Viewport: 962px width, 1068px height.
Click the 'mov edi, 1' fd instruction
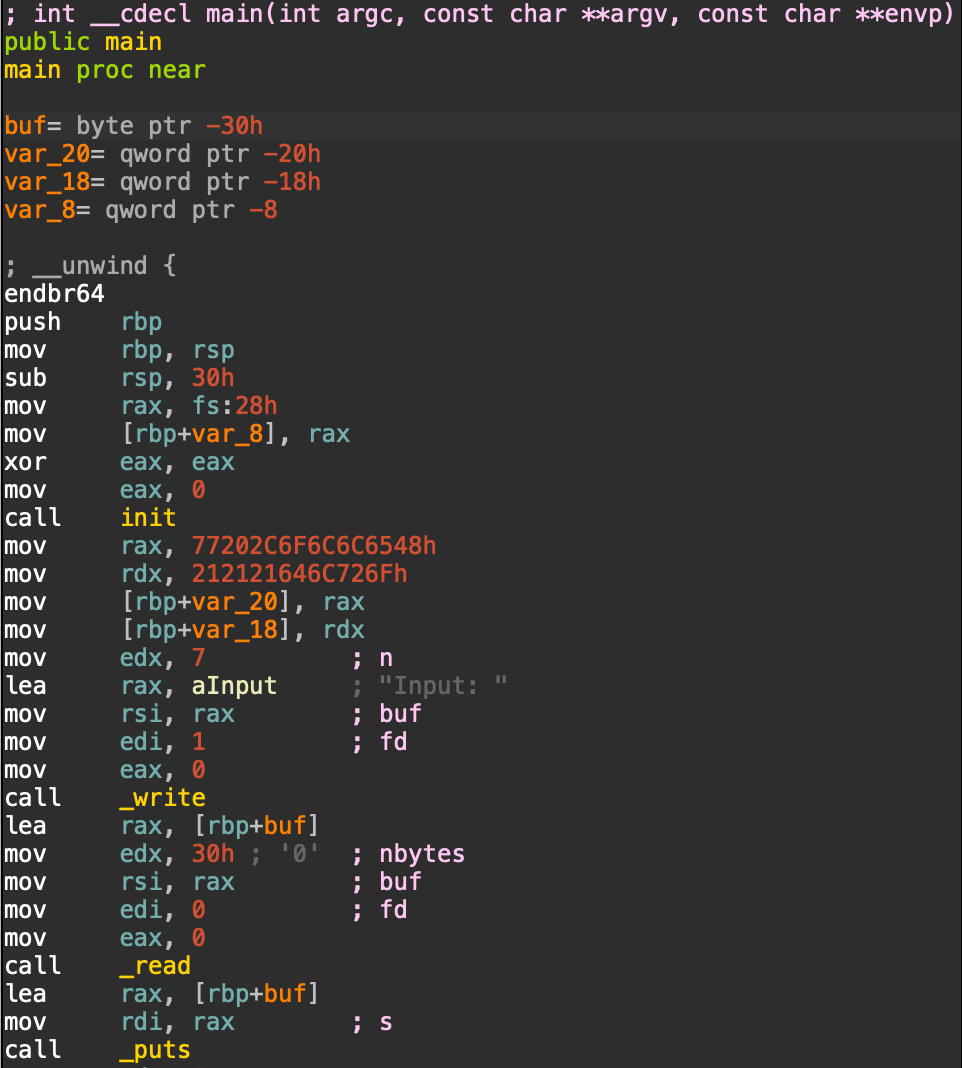click(x=105, y=742)
